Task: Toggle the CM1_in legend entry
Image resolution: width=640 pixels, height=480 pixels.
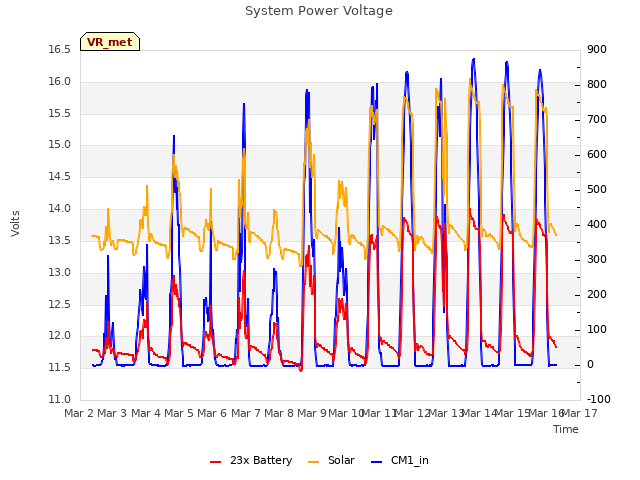Action: tap(400, 460)
